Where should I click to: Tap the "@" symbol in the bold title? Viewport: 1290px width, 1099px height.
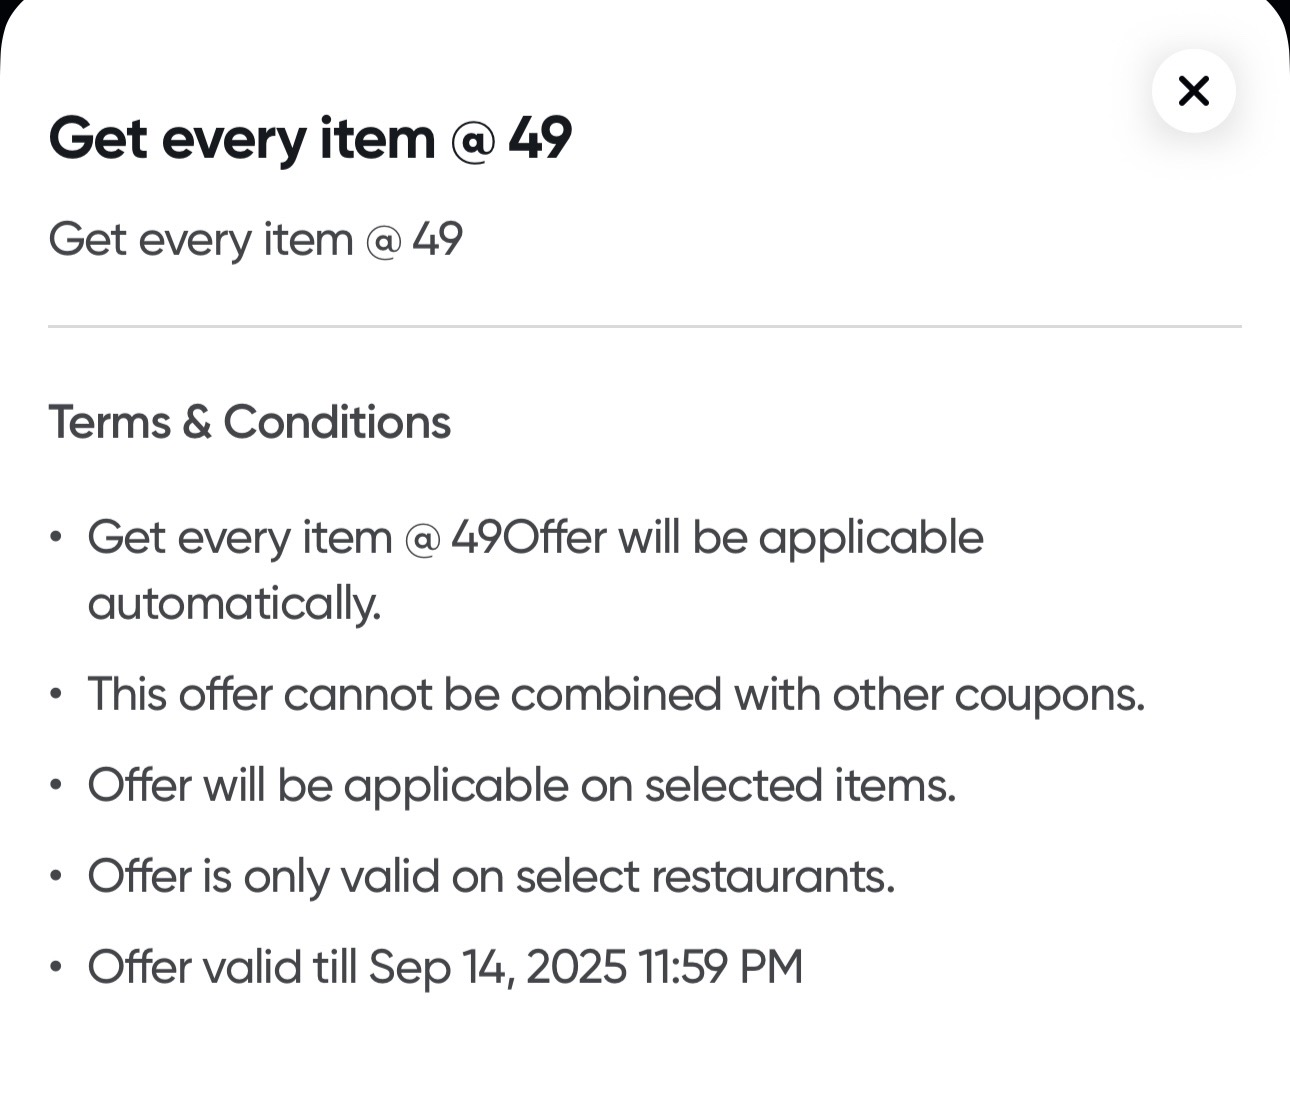coord(472,139)
